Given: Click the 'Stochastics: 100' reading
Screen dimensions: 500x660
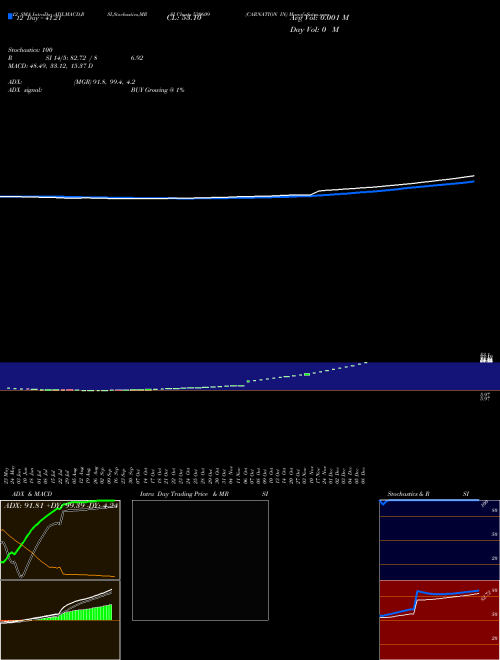Looking at the screenshot, I should click(x=30, y=50).
